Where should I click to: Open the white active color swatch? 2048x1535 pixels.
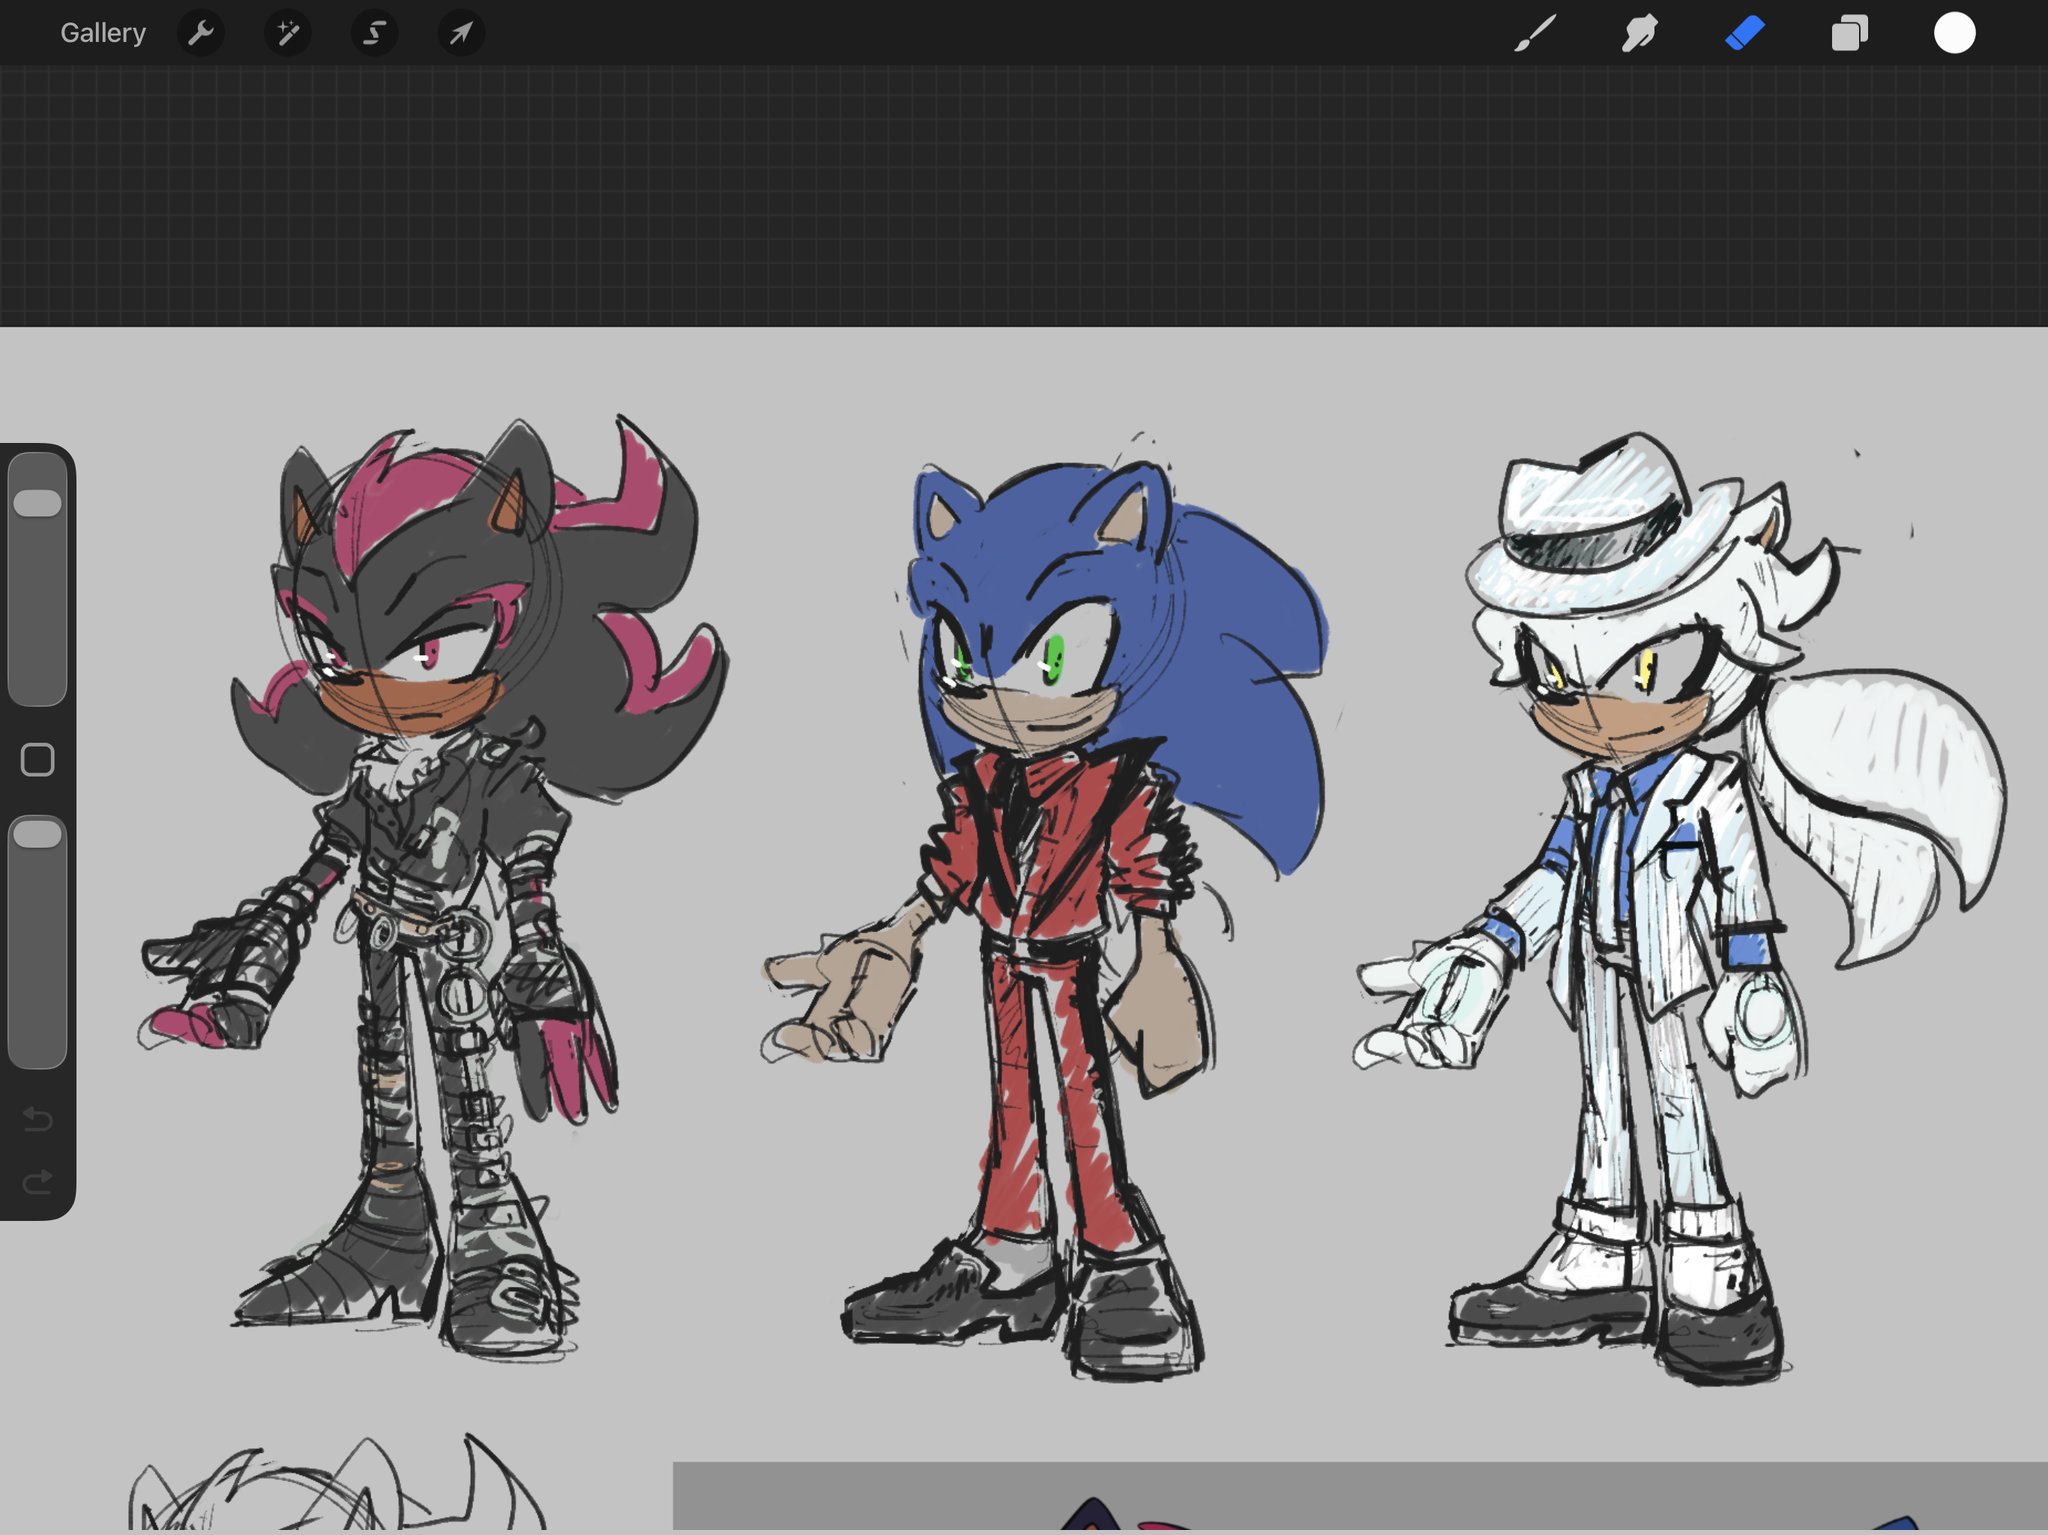click(x=1954, y=33)
